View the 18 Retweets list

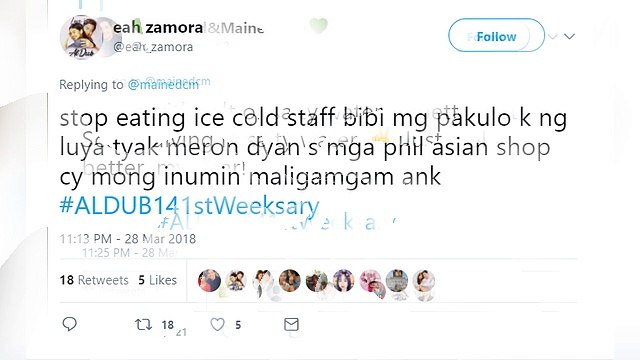click(94, 280)
